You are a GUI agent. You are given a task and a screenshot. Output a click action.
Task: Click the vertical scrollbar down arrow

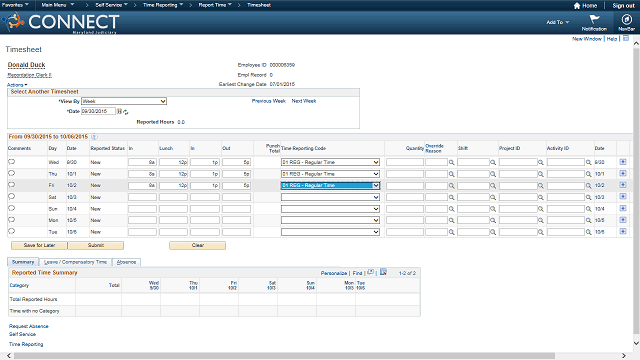tap(636, 343)
